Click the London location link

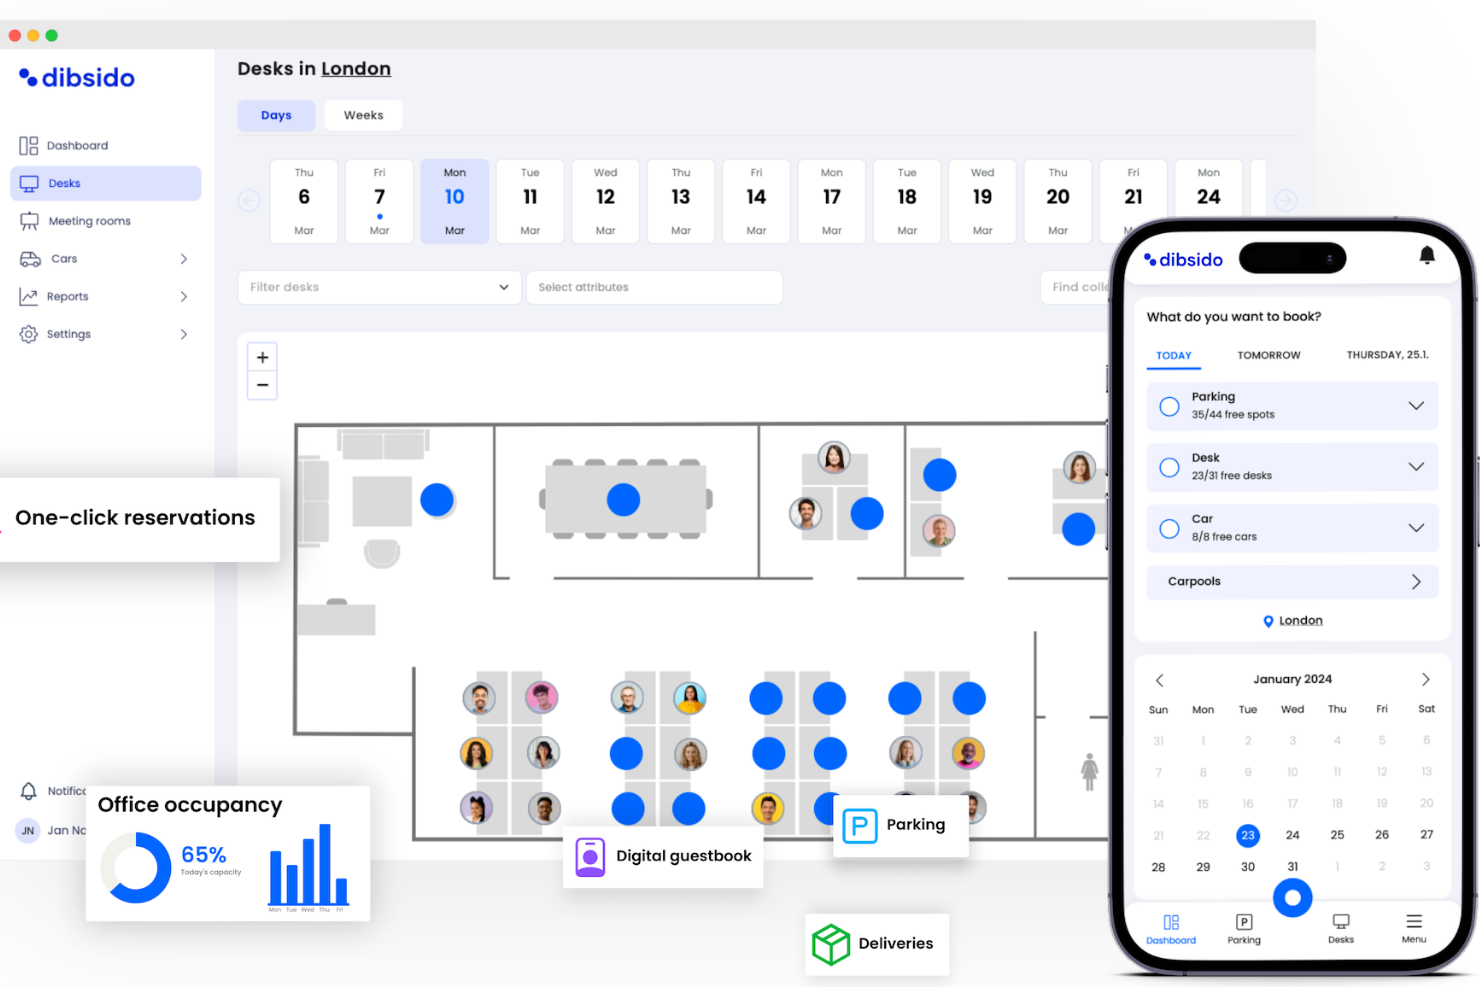point(1300,620)
